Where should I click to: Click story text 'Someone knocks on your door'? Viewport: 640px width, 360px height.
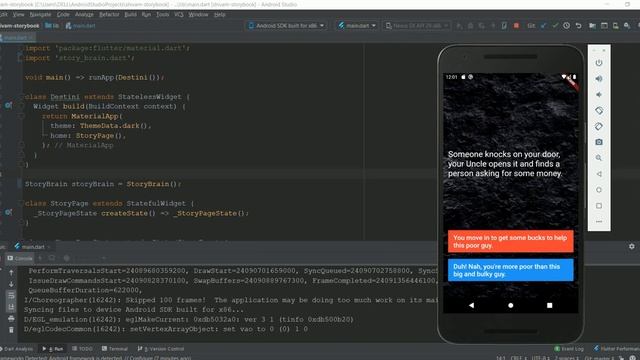tap(504, 164)
